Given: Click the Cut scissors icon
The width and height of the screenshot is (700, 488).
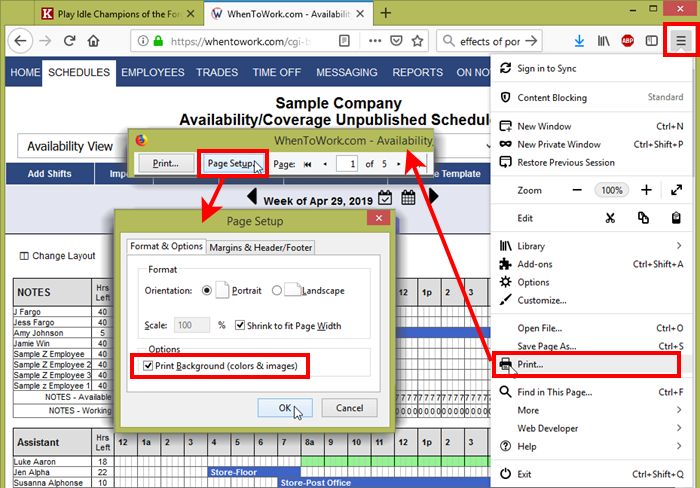Looking at the screenshot, I should (610, 218).
